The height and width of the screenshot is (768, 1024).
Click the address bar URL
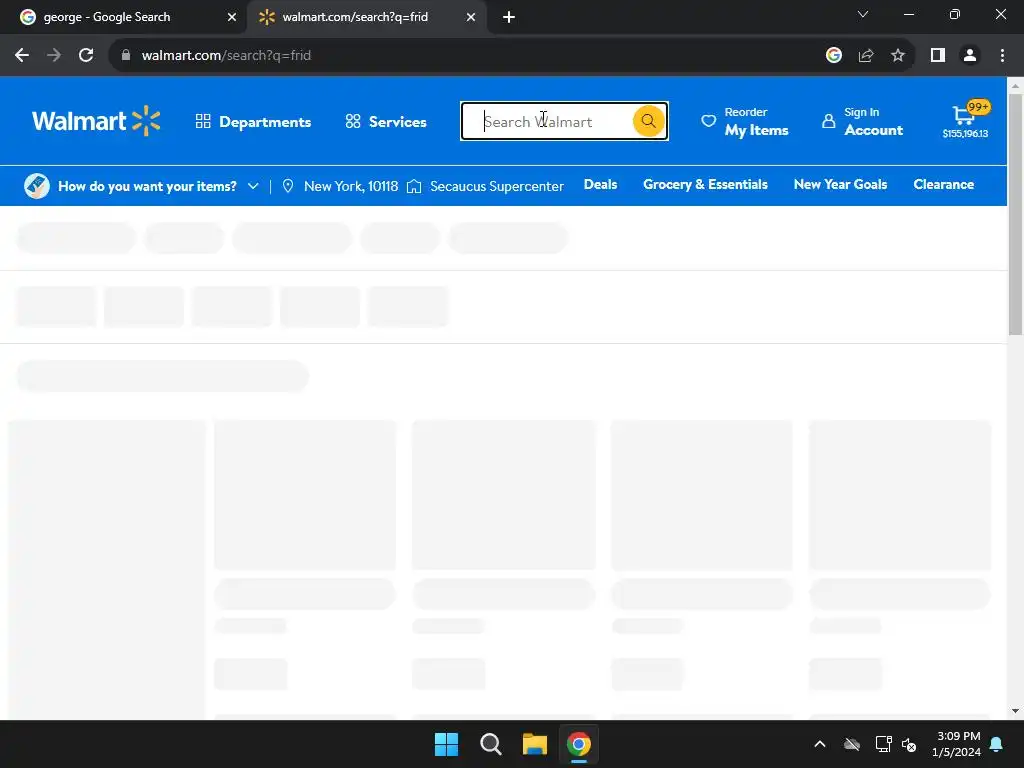click(226, 56)
